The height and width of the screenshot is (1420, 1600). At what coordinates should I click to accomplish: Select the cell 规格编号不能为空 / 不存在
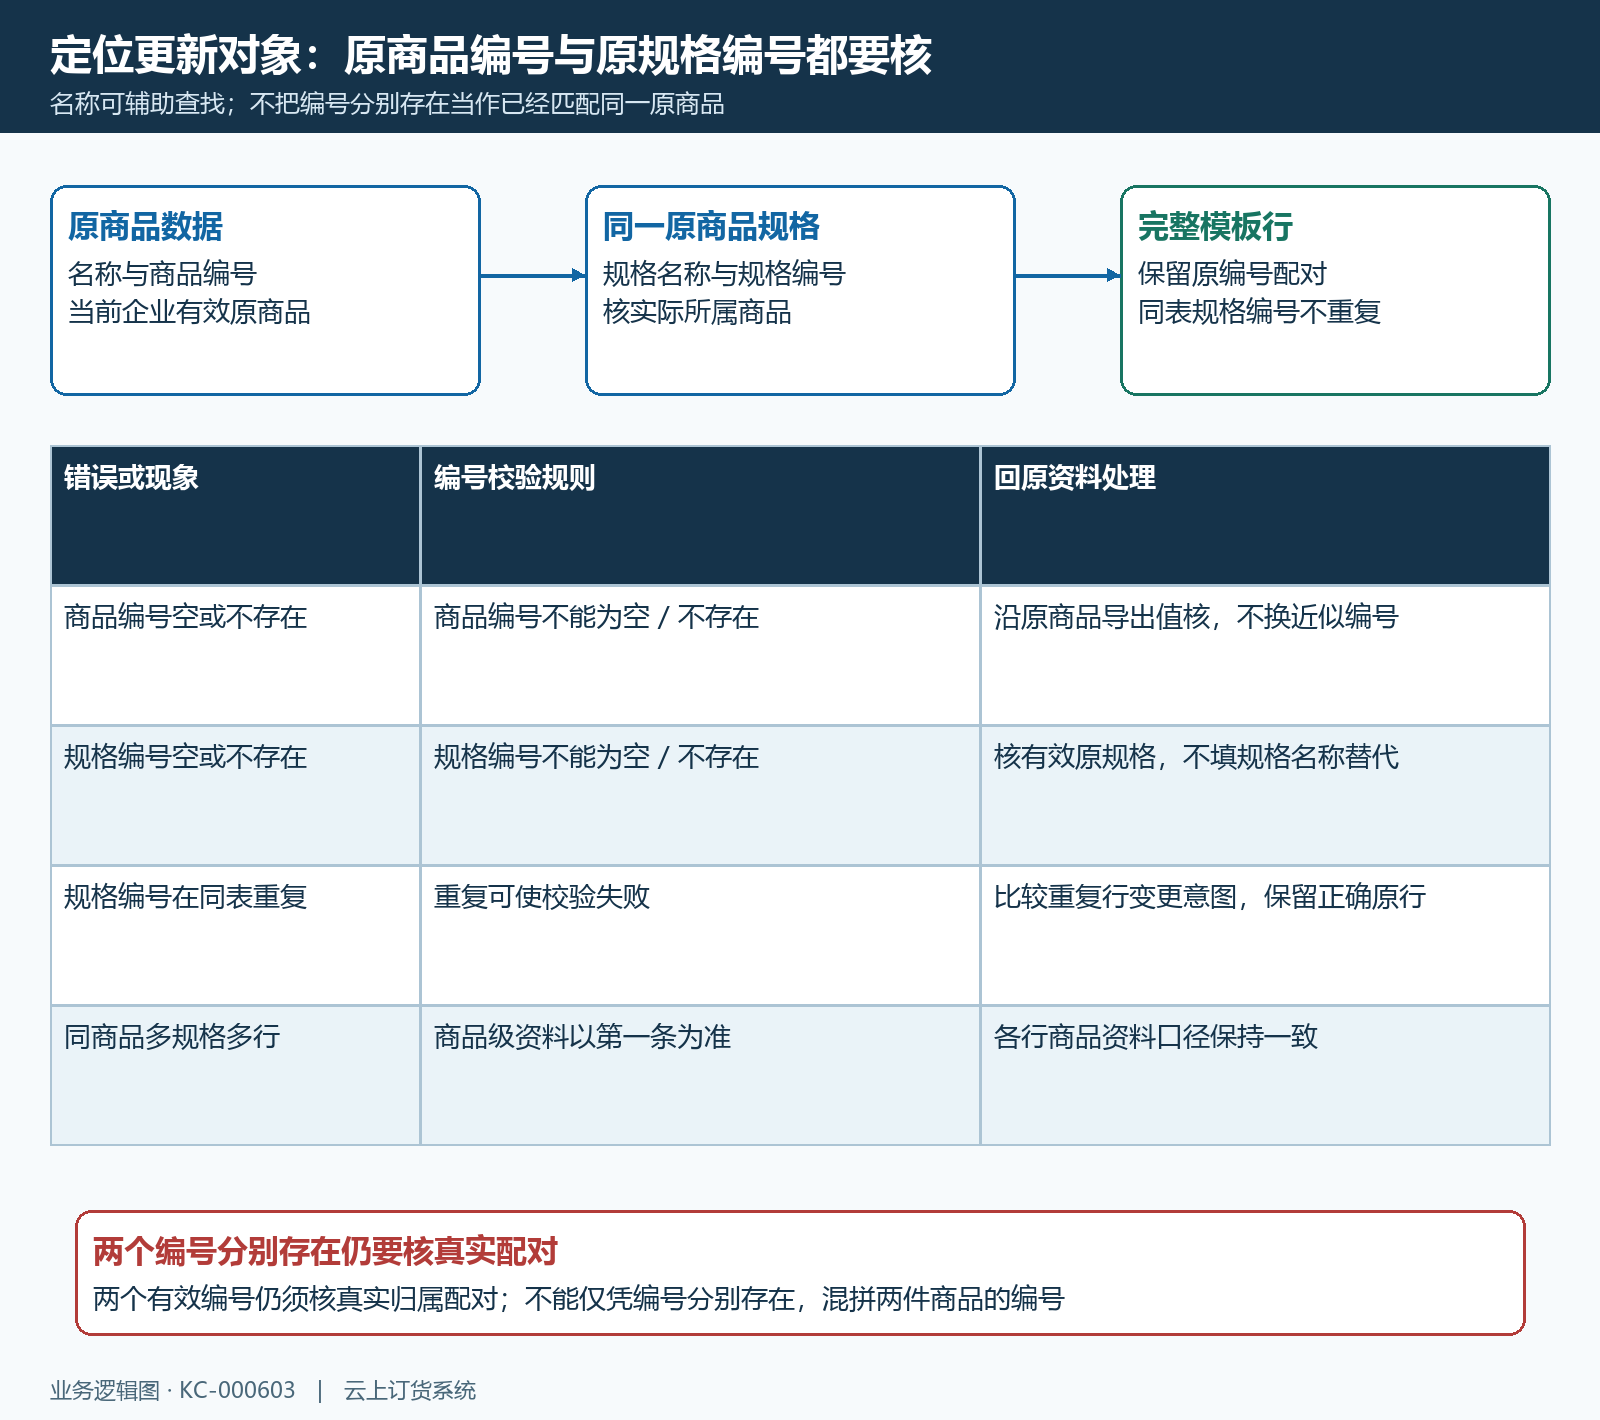700,795
